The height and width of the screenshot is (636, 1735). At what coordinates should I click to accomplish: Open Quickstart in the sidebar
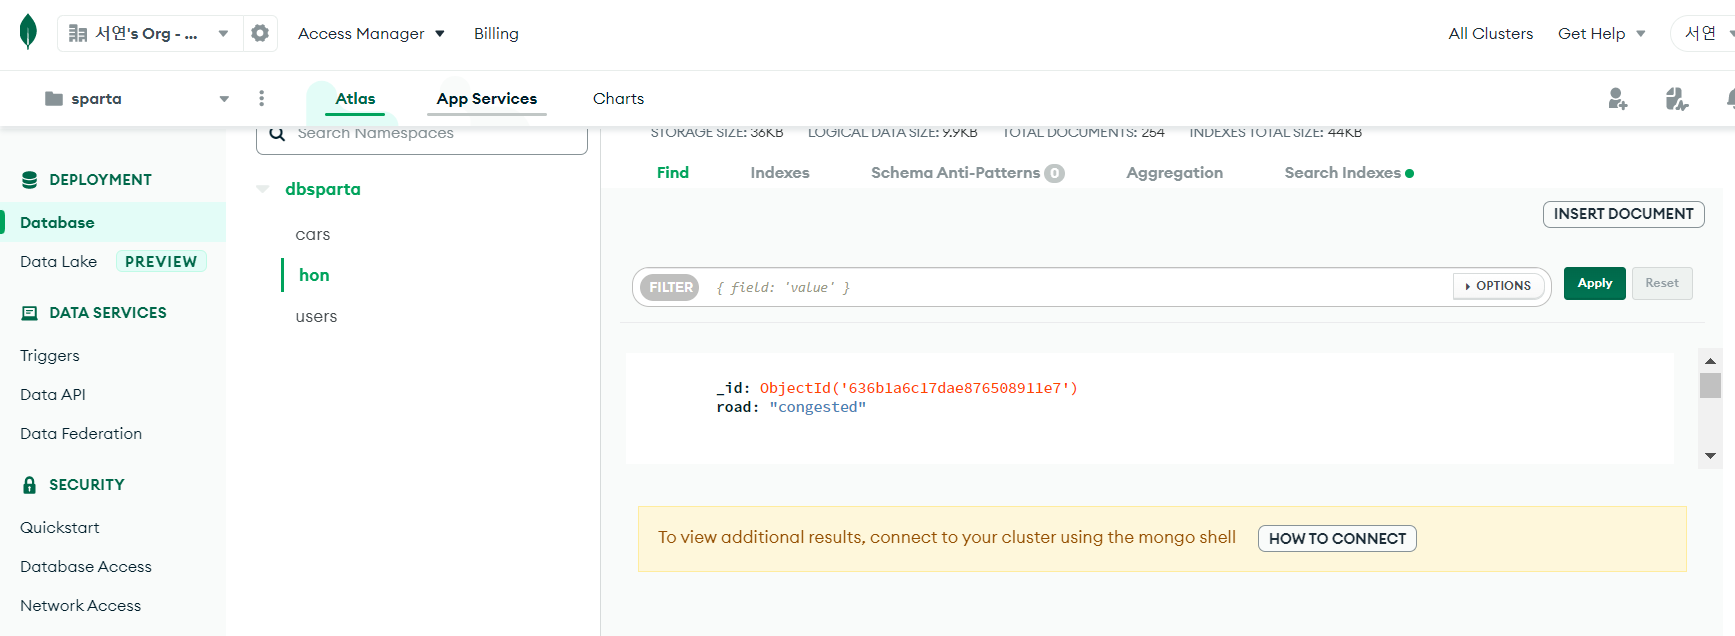60,527
